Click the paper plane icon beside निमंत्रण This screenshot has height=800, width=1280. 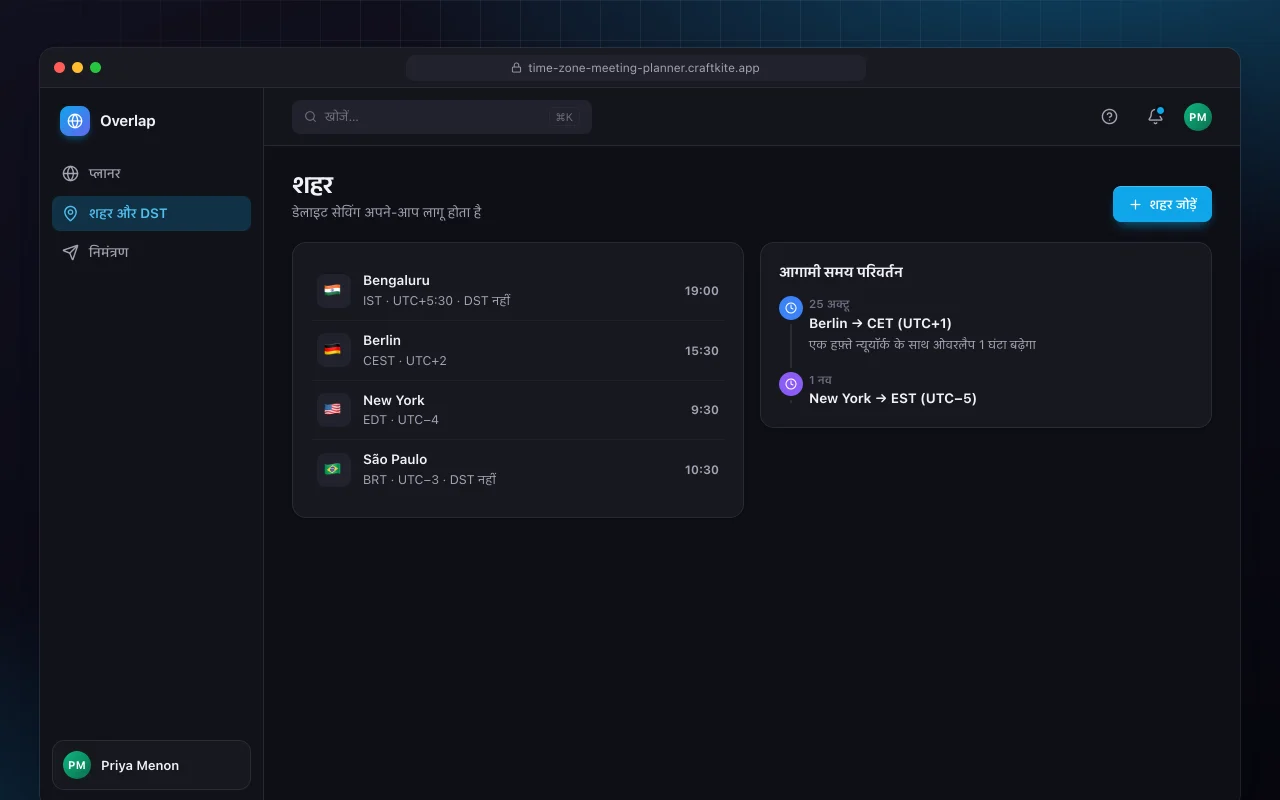coord(70,252)
